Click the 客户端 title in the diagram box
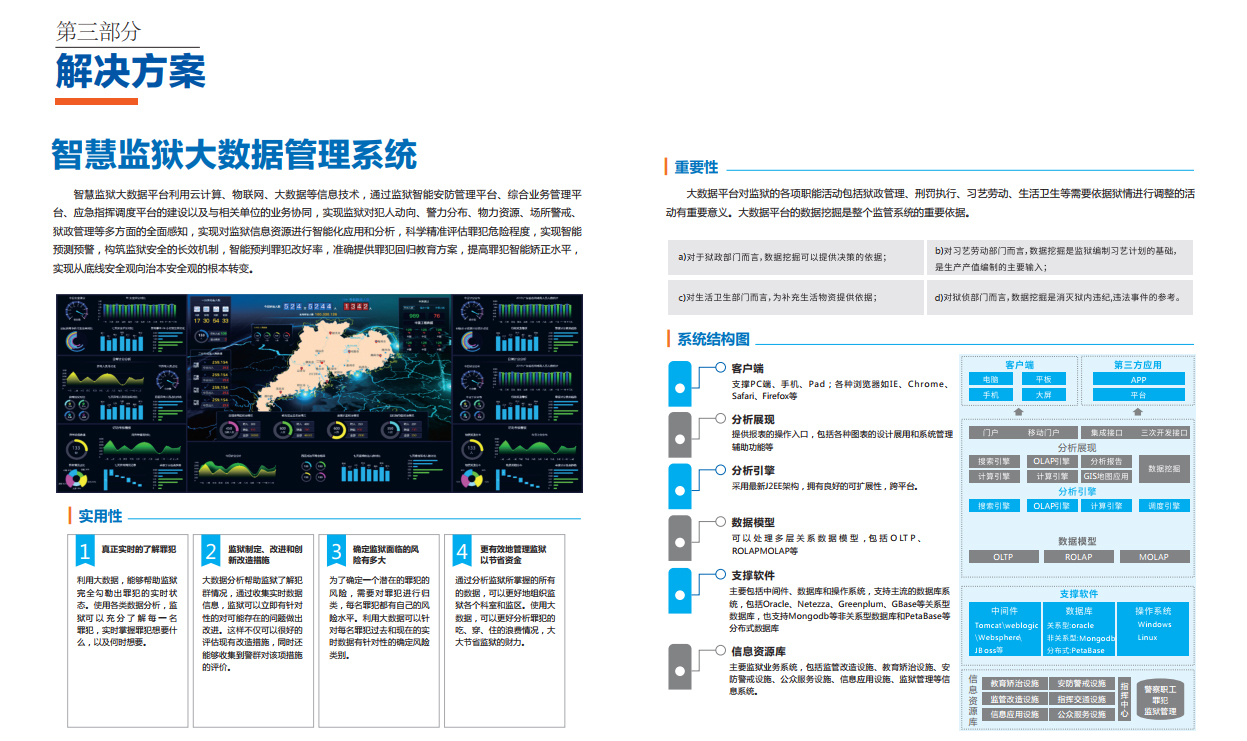 [1019, 365]
